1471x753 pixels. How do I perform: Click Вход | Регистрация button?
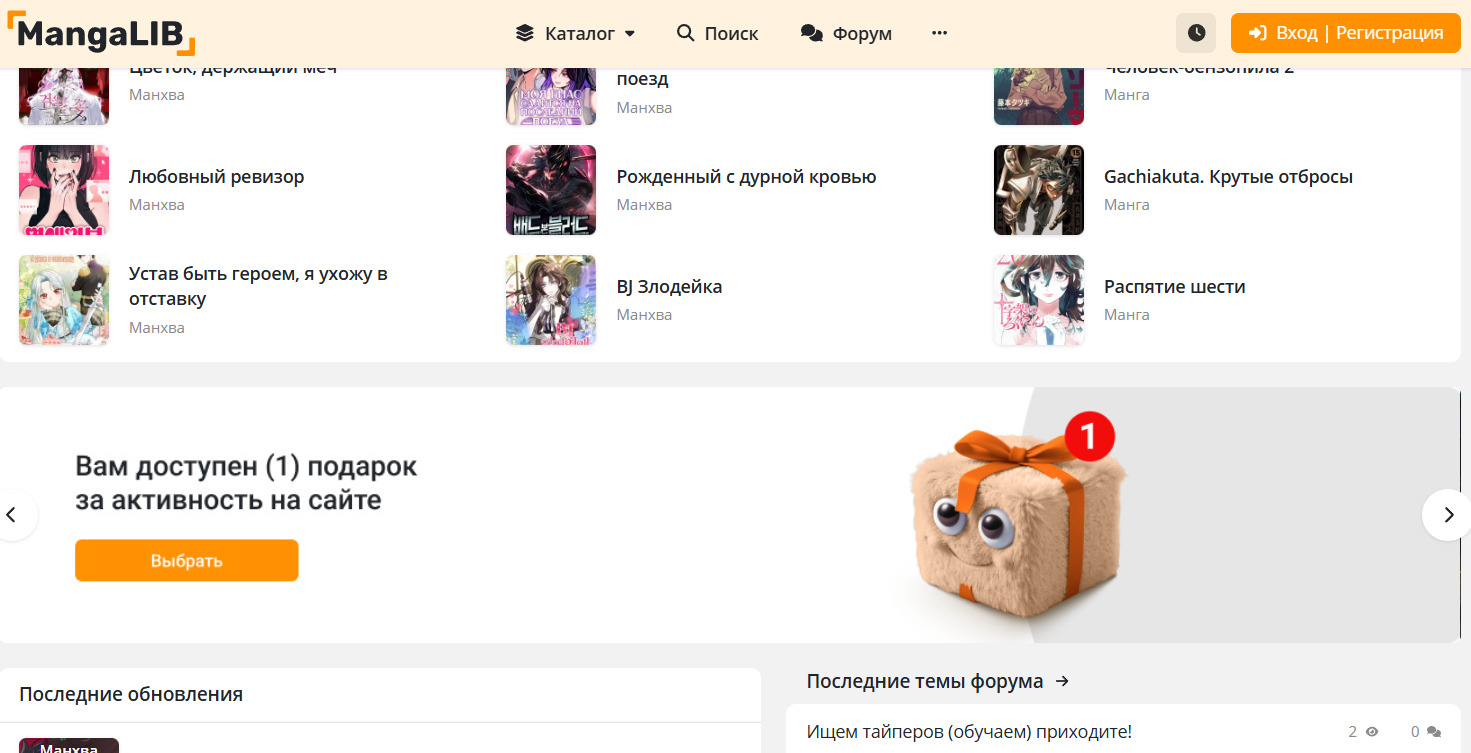[x=1346, y=33]
